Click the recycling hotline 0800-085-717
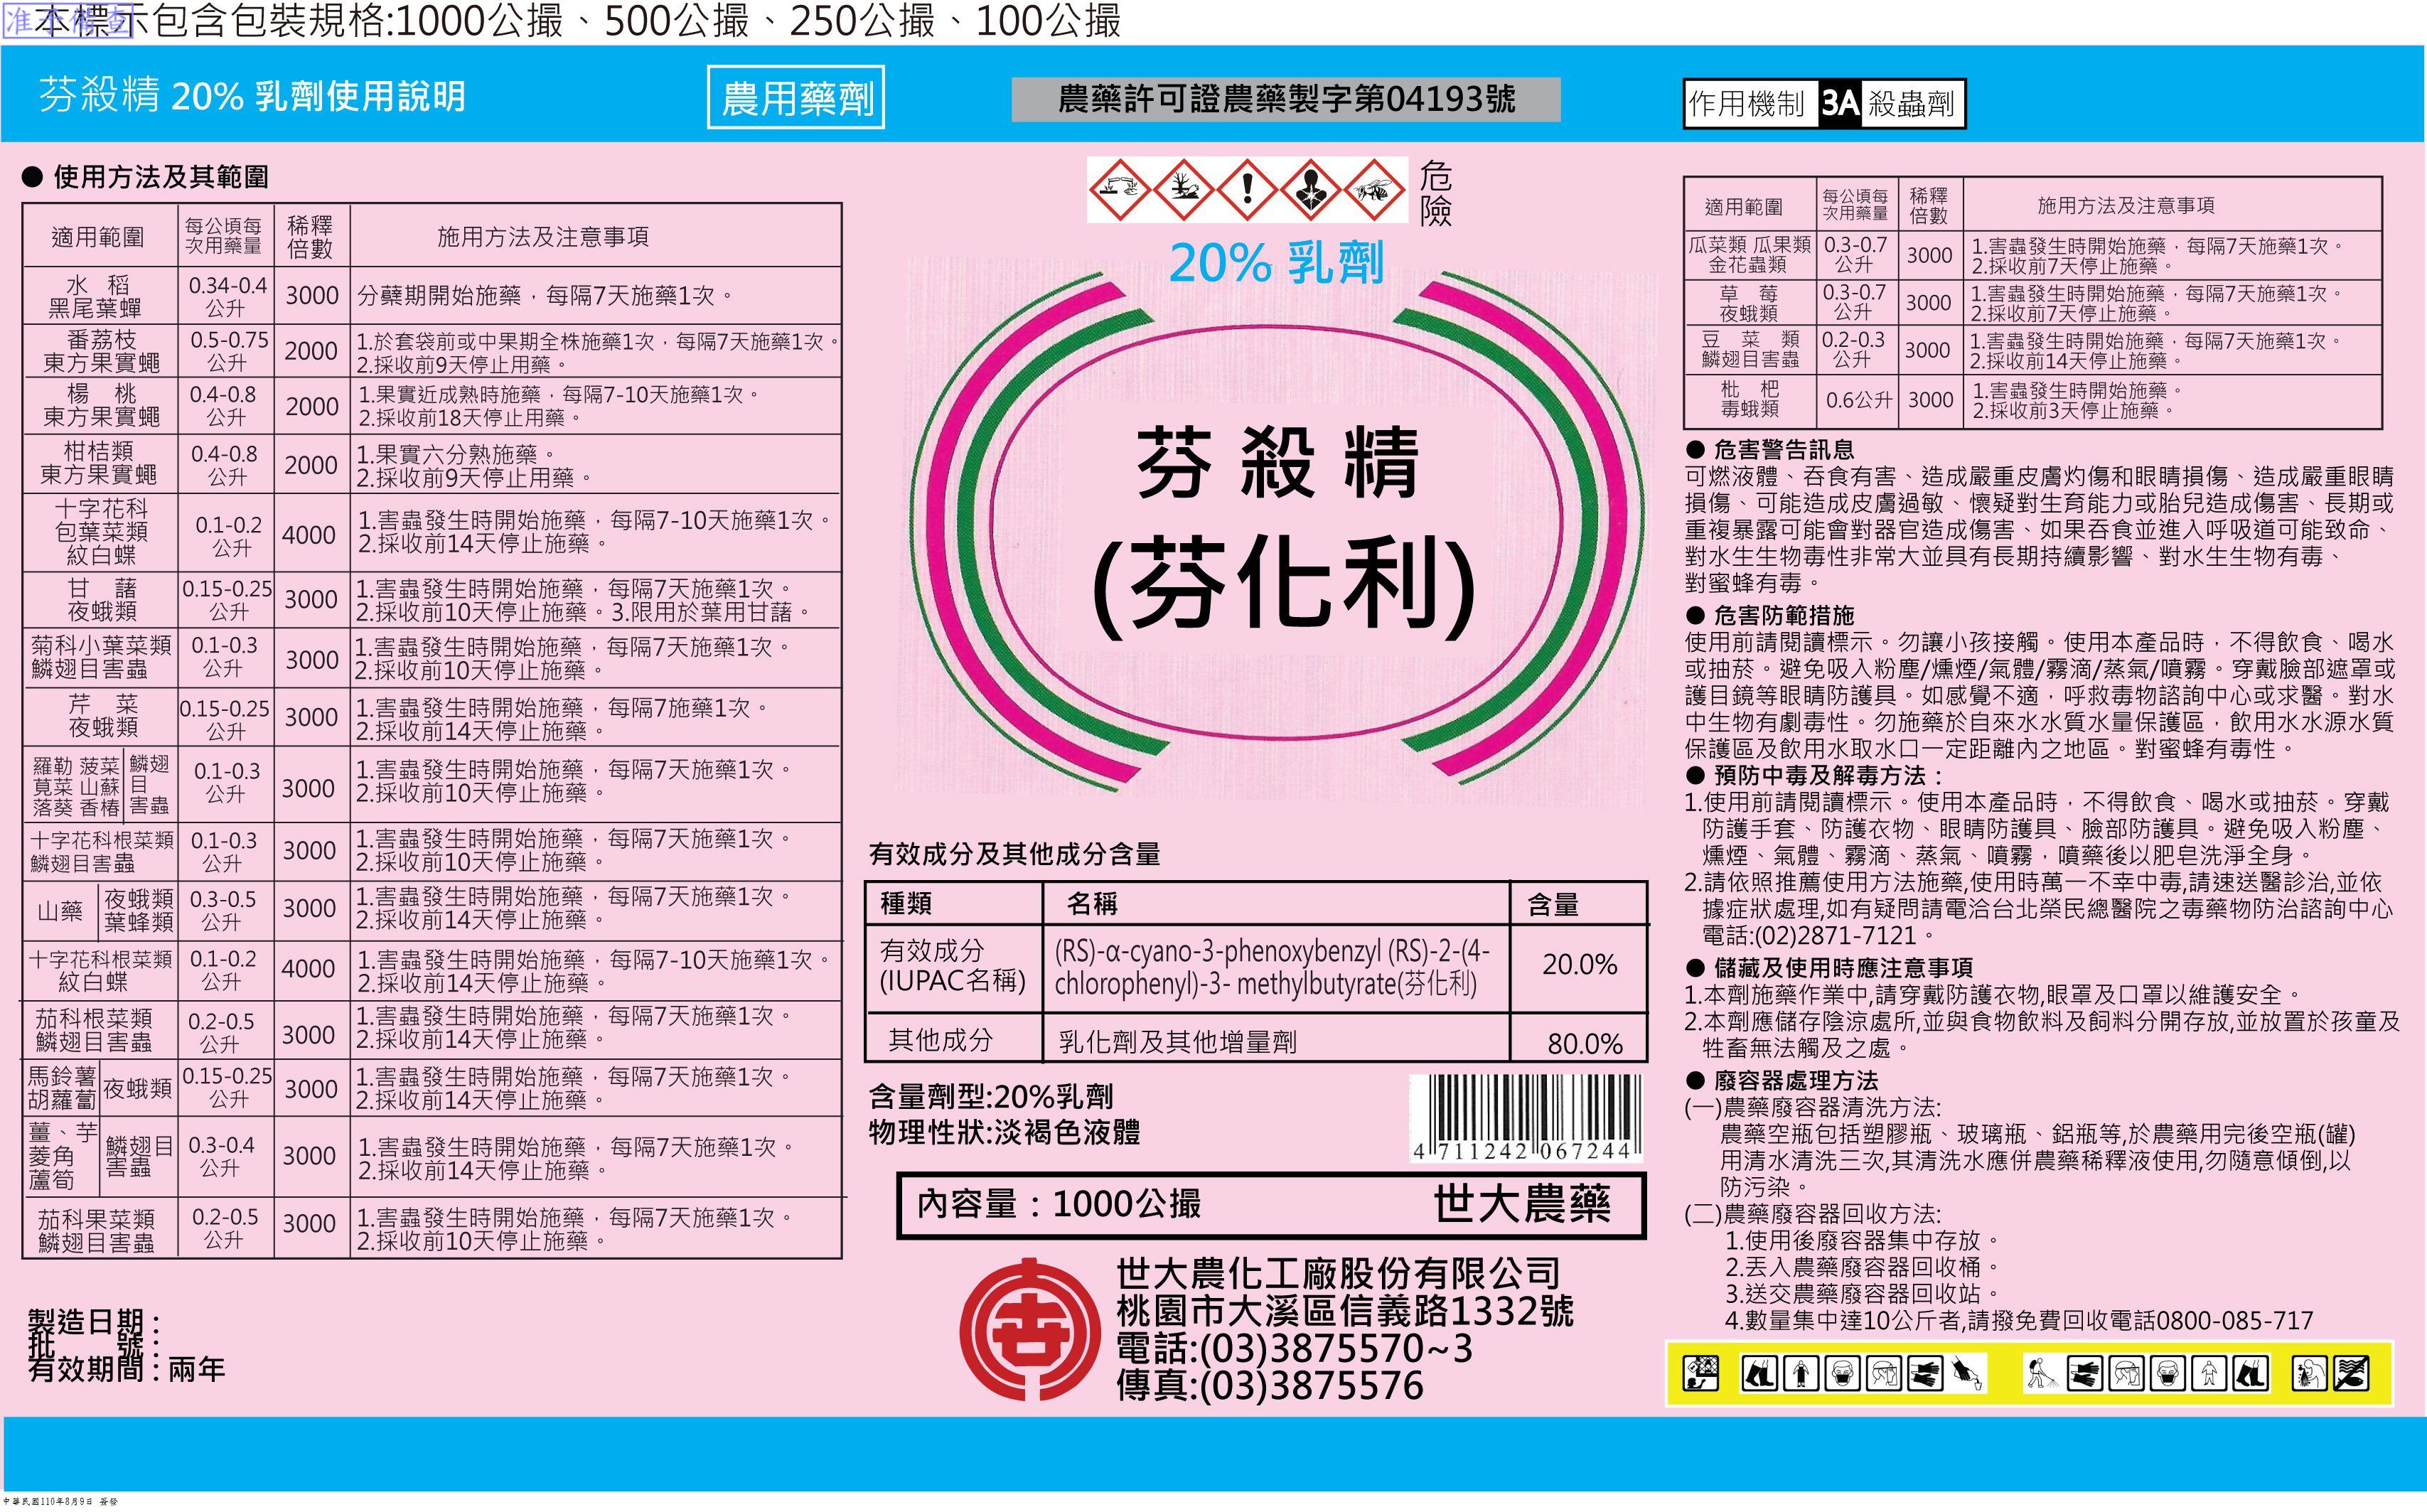The height and width of the screenshot is (1512, 2427). click(x=2235, y=1321)
